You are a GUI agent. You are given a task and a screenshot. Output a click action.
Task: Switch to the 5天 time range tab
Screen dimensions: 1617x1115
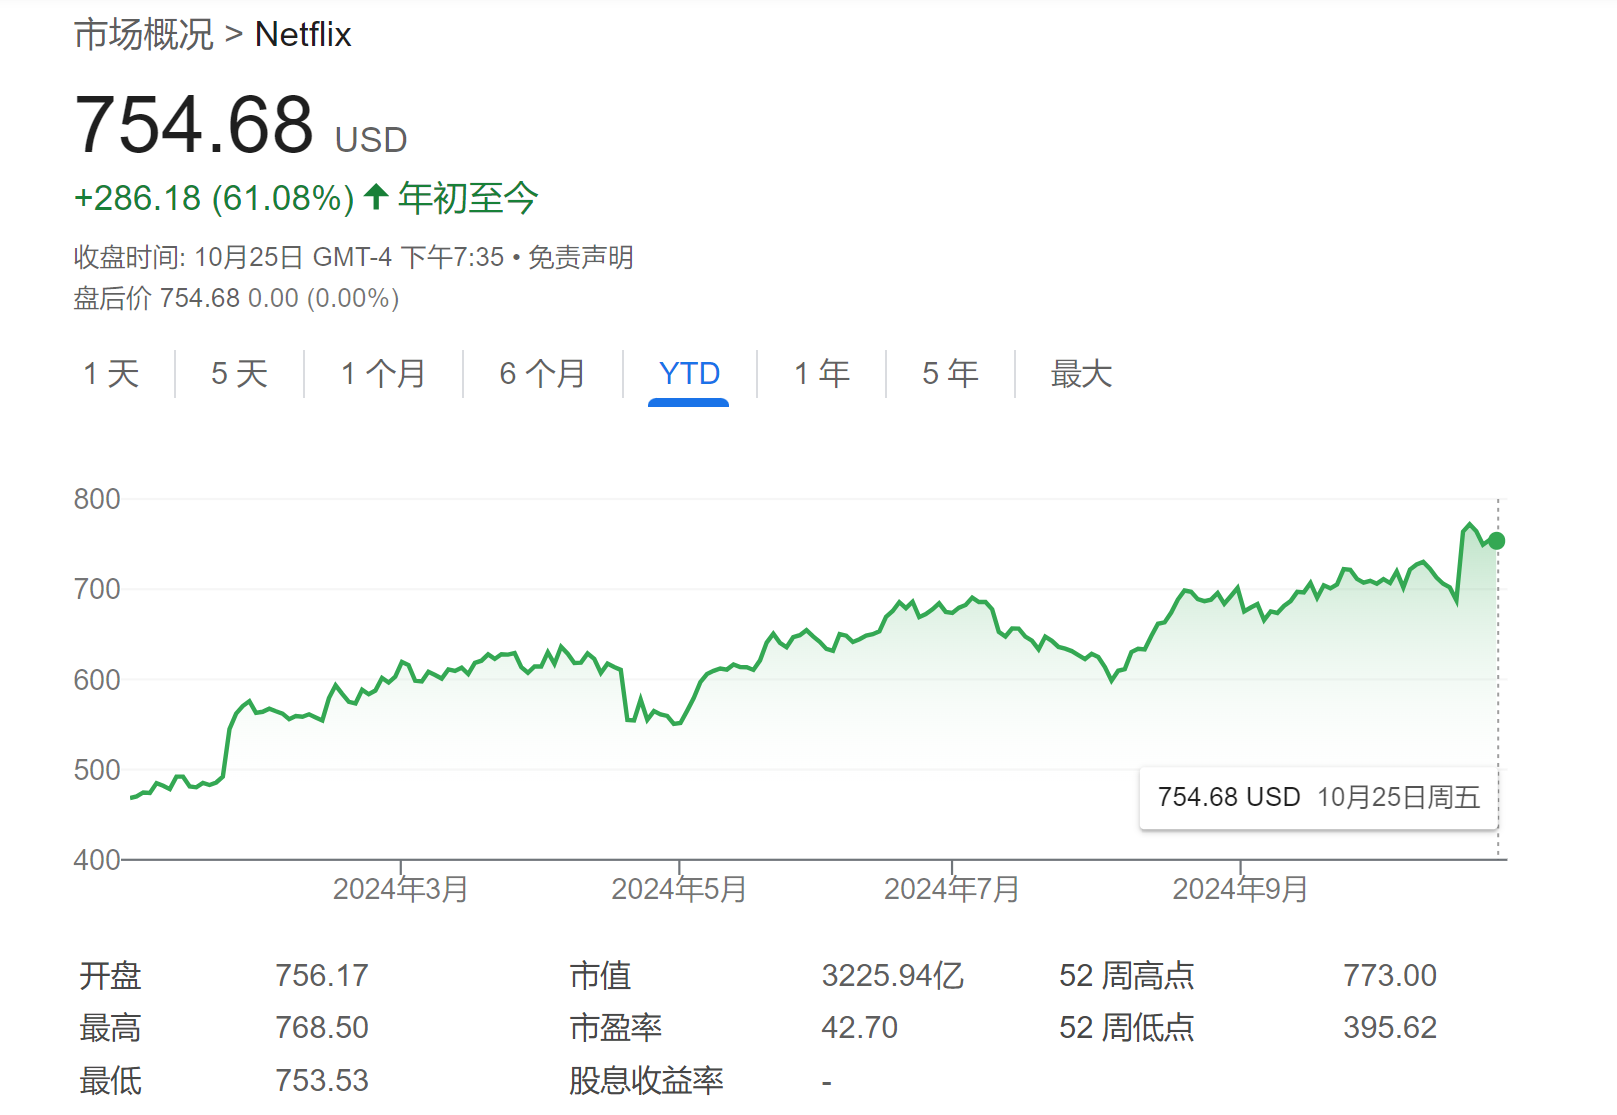tap(236, 374)
